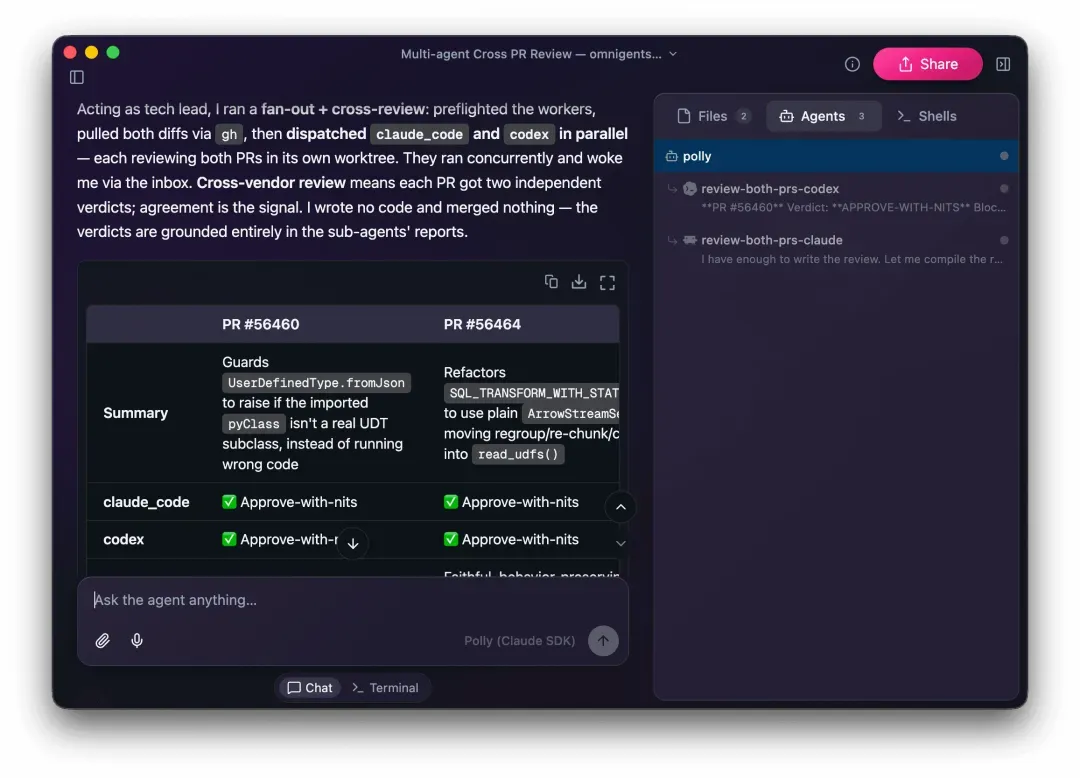This screenshot has height=778, width=1080.
Task: Click the Polly (Claude SDK) label
Action: 519,641
